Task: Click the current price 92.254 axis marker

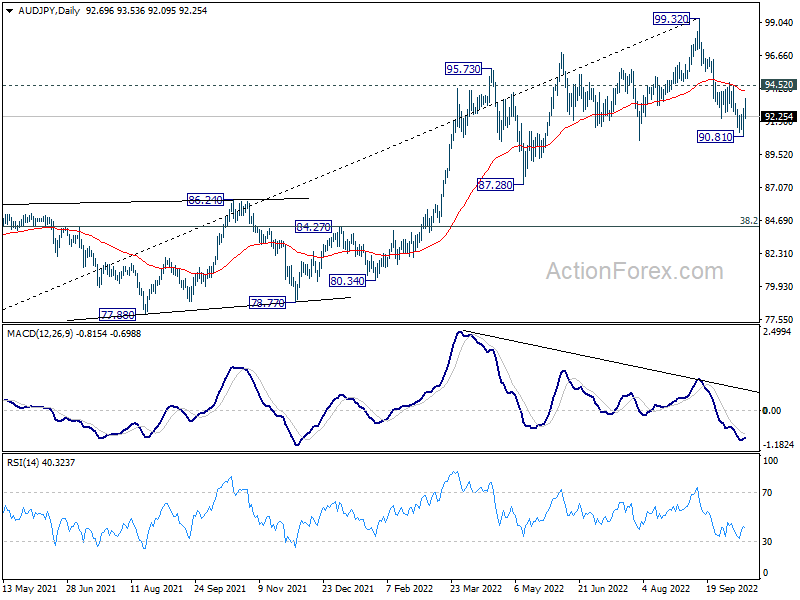Action: tap(778, 116)
